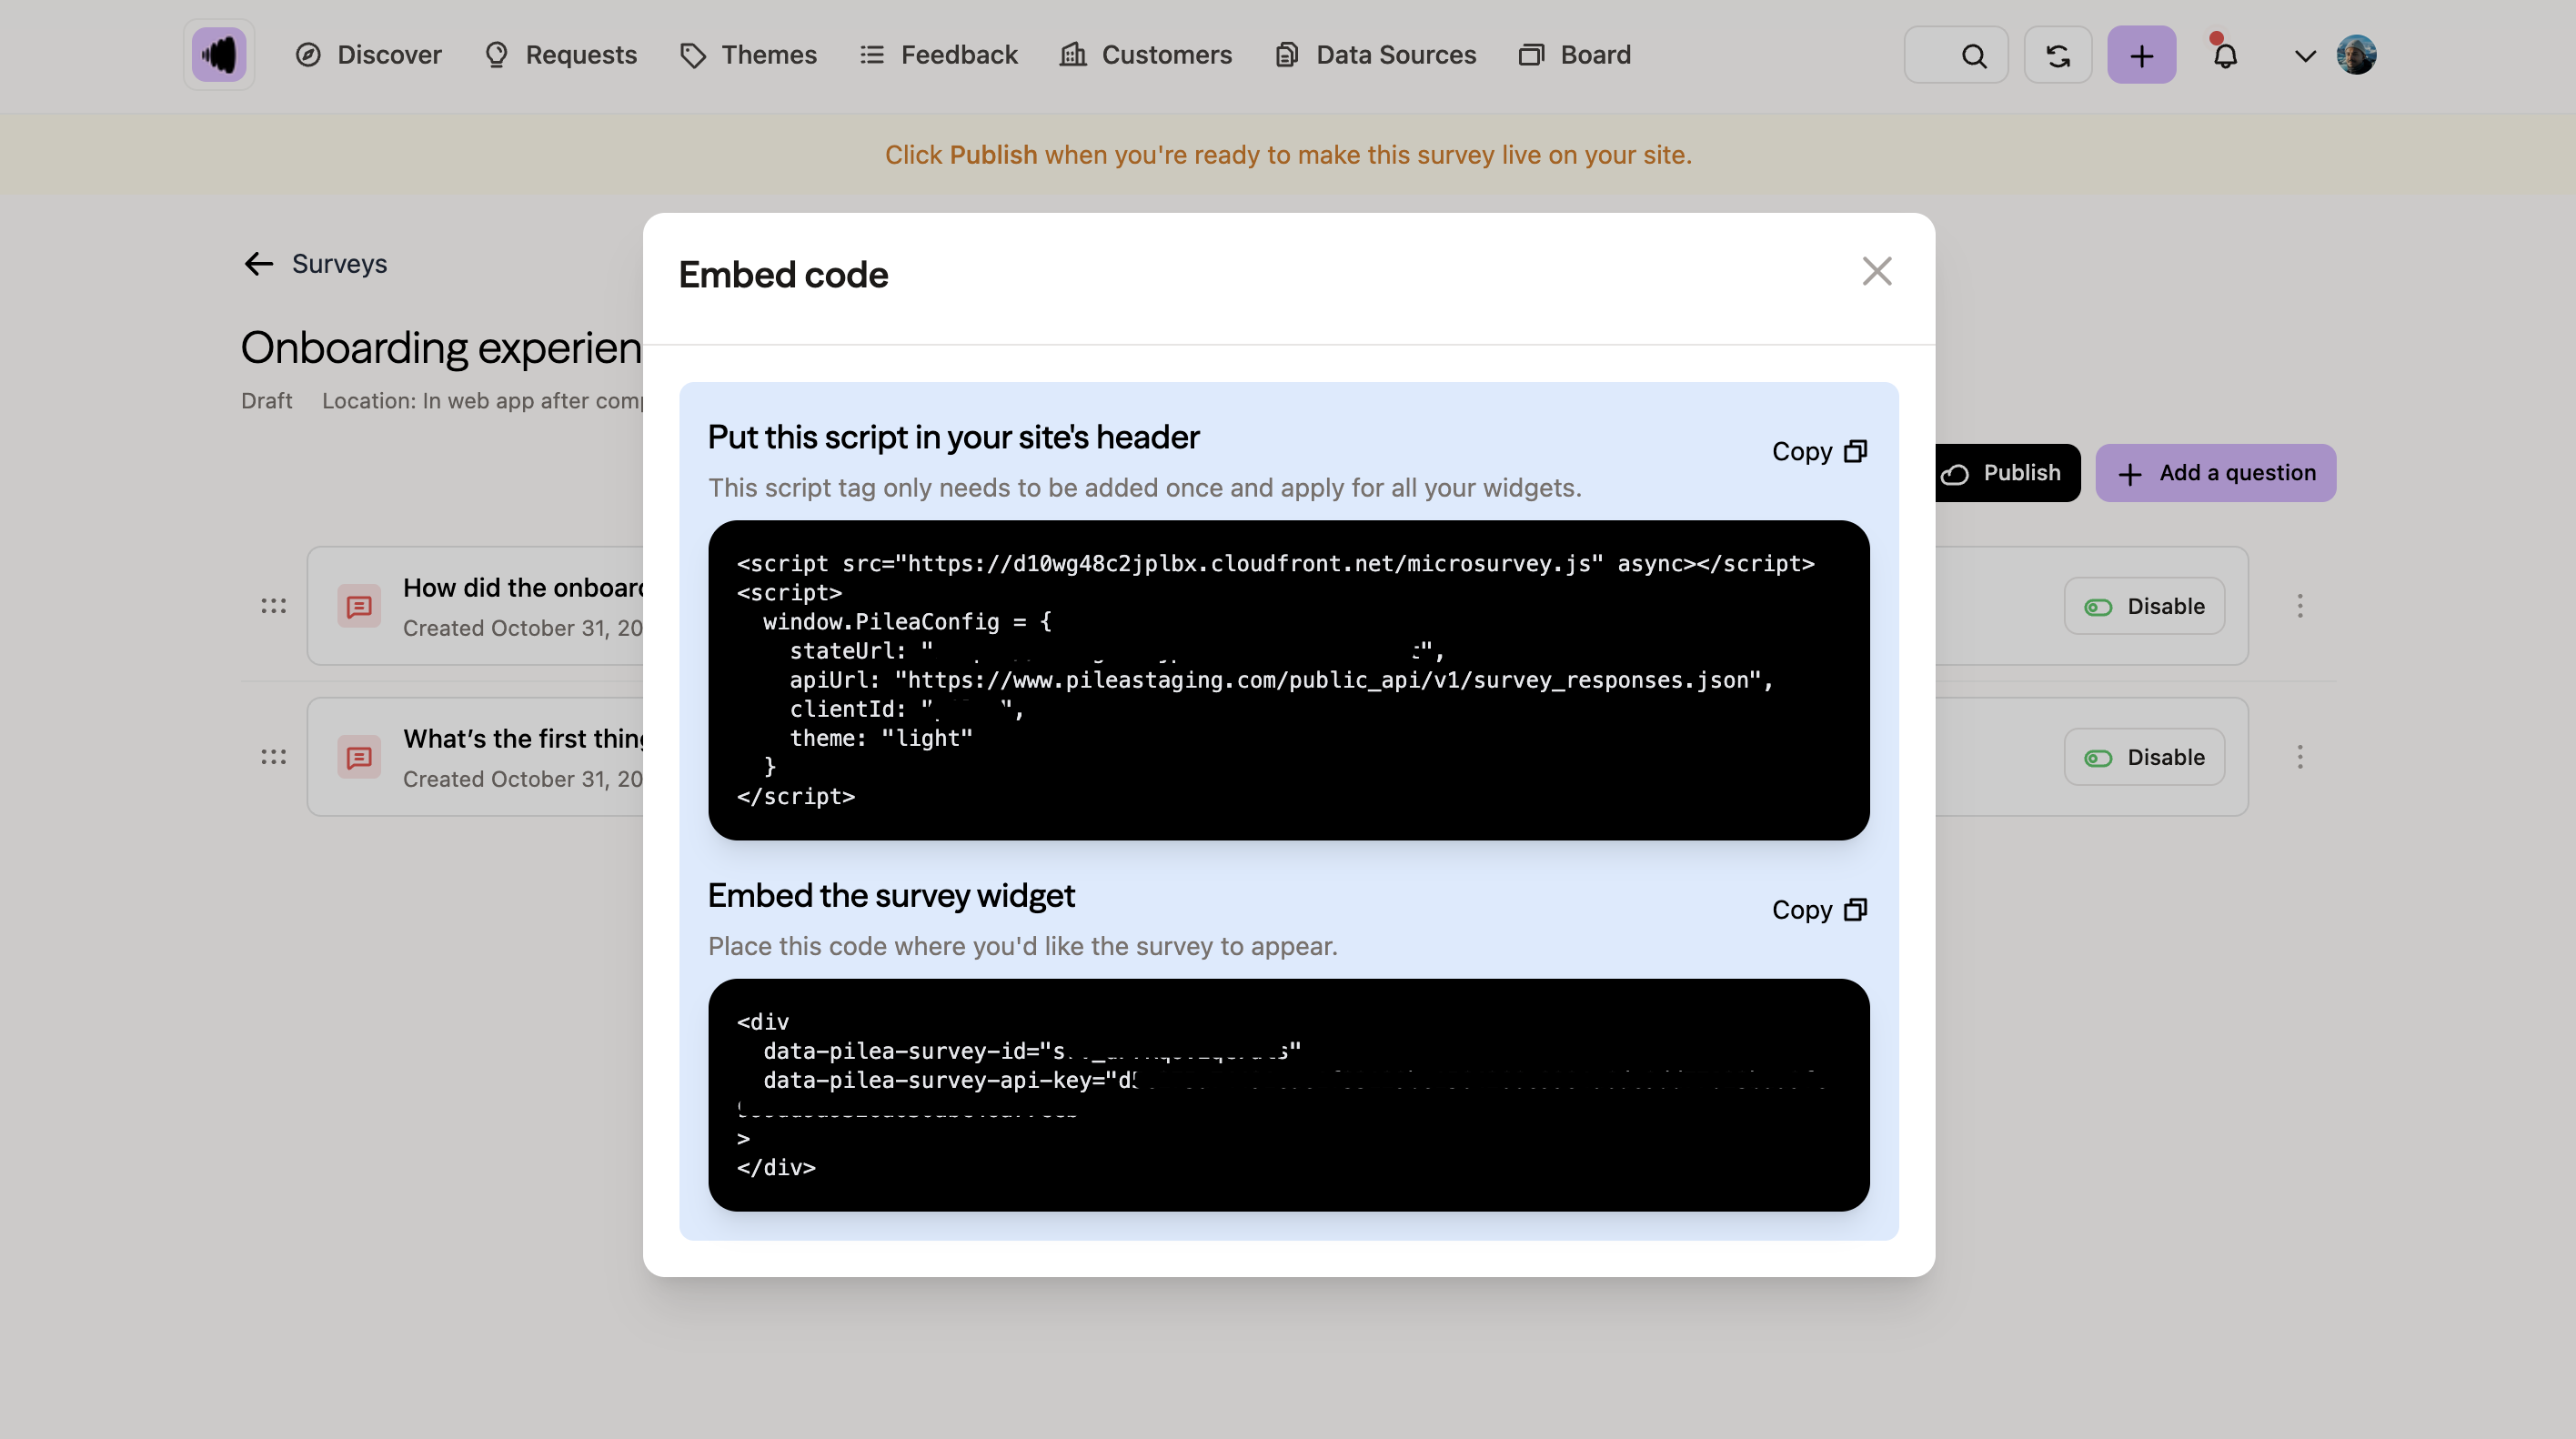This screenshot has width=2576, height=1439.
Task: Open the search icon button
Action: (1973, 56)
